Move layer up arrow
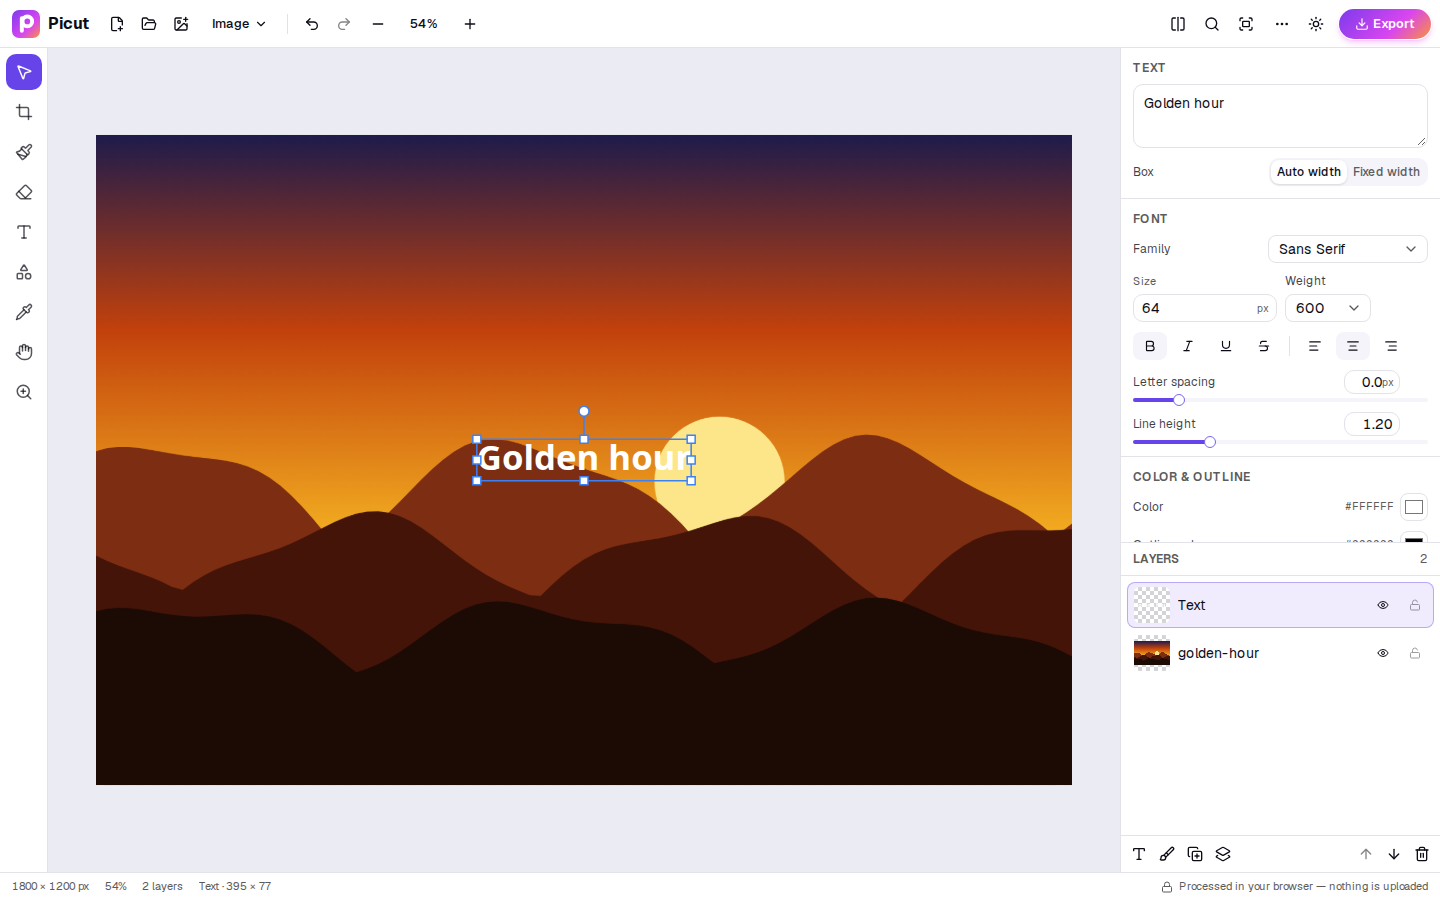Image resolution: width=1440 pixels, height=900 pixels. point(1366,854)
